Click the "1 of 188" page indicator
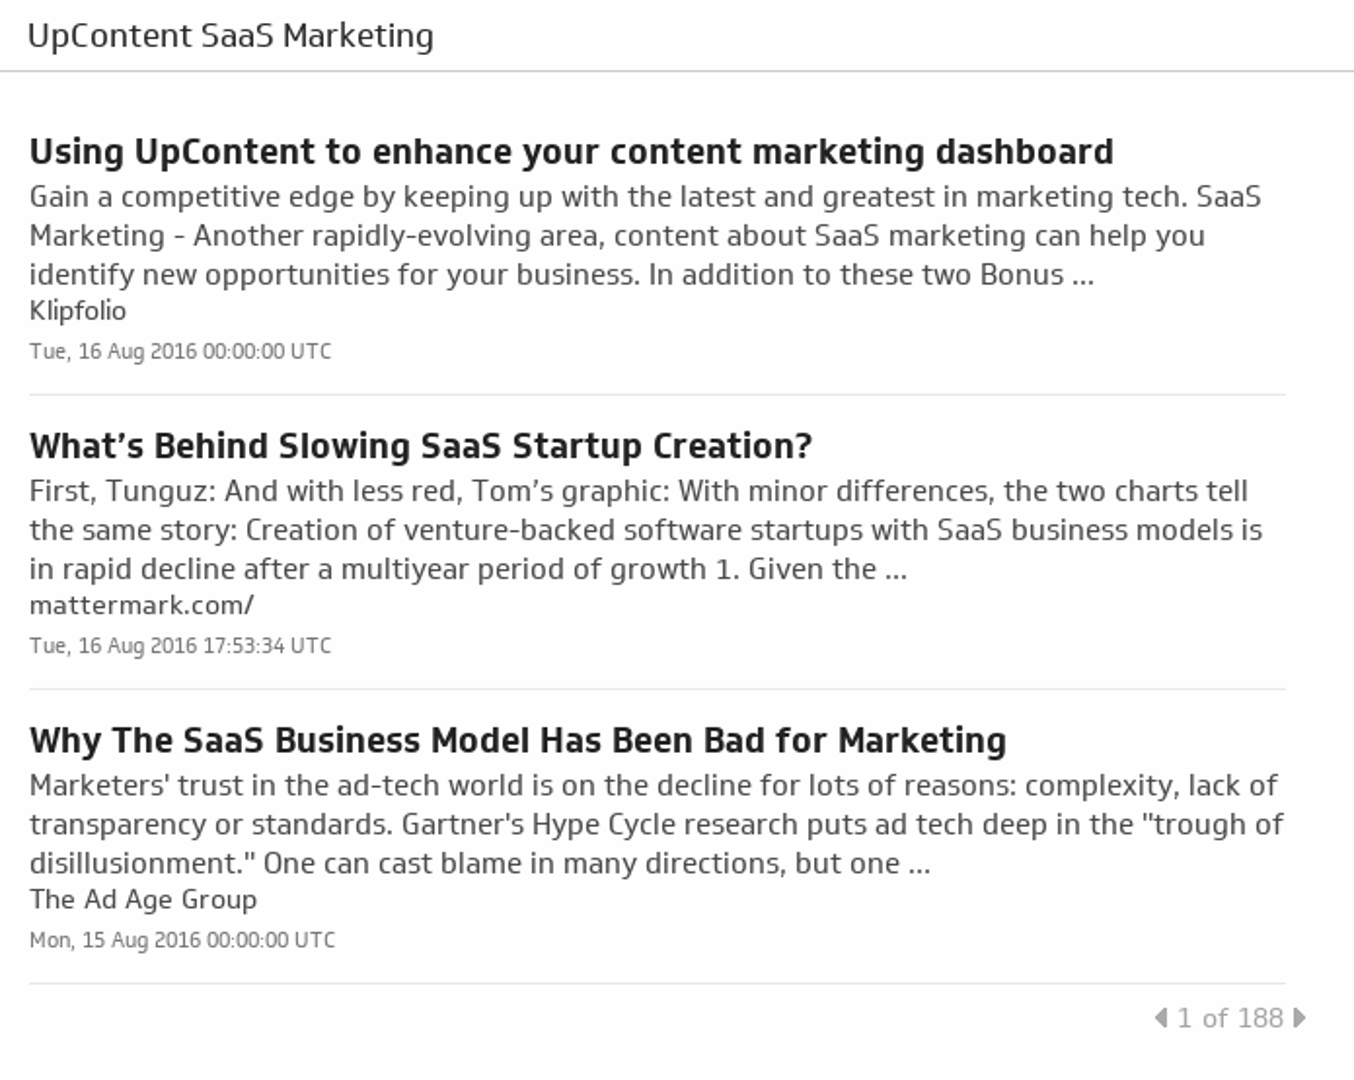This screenshot has height=1080, width=1354. tap(1229, 1018)
